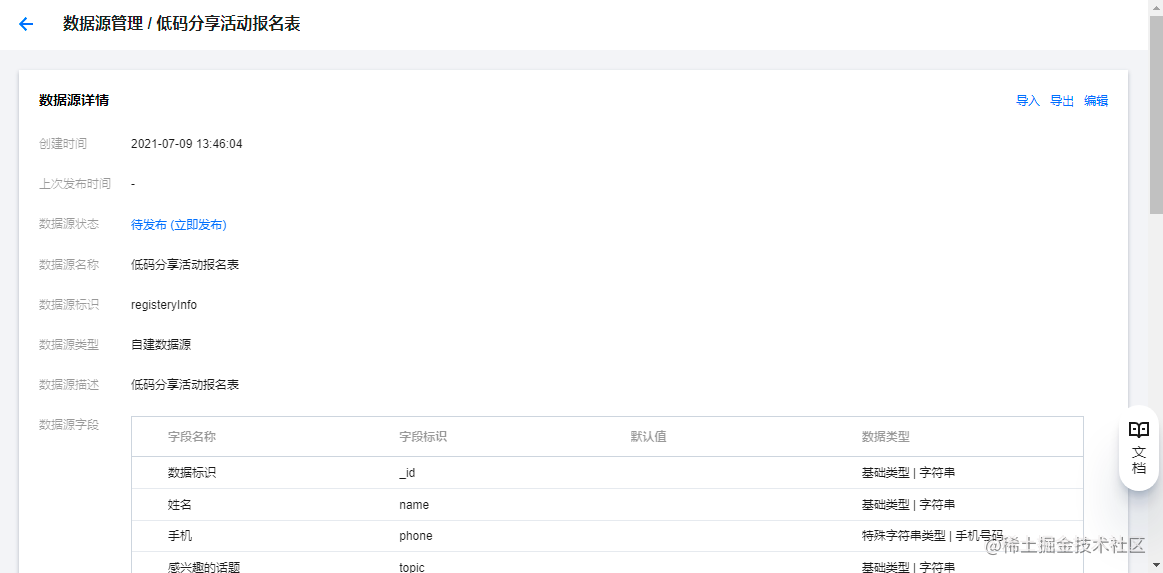Click 待发布 (立即发布) status link

[179, 225]
